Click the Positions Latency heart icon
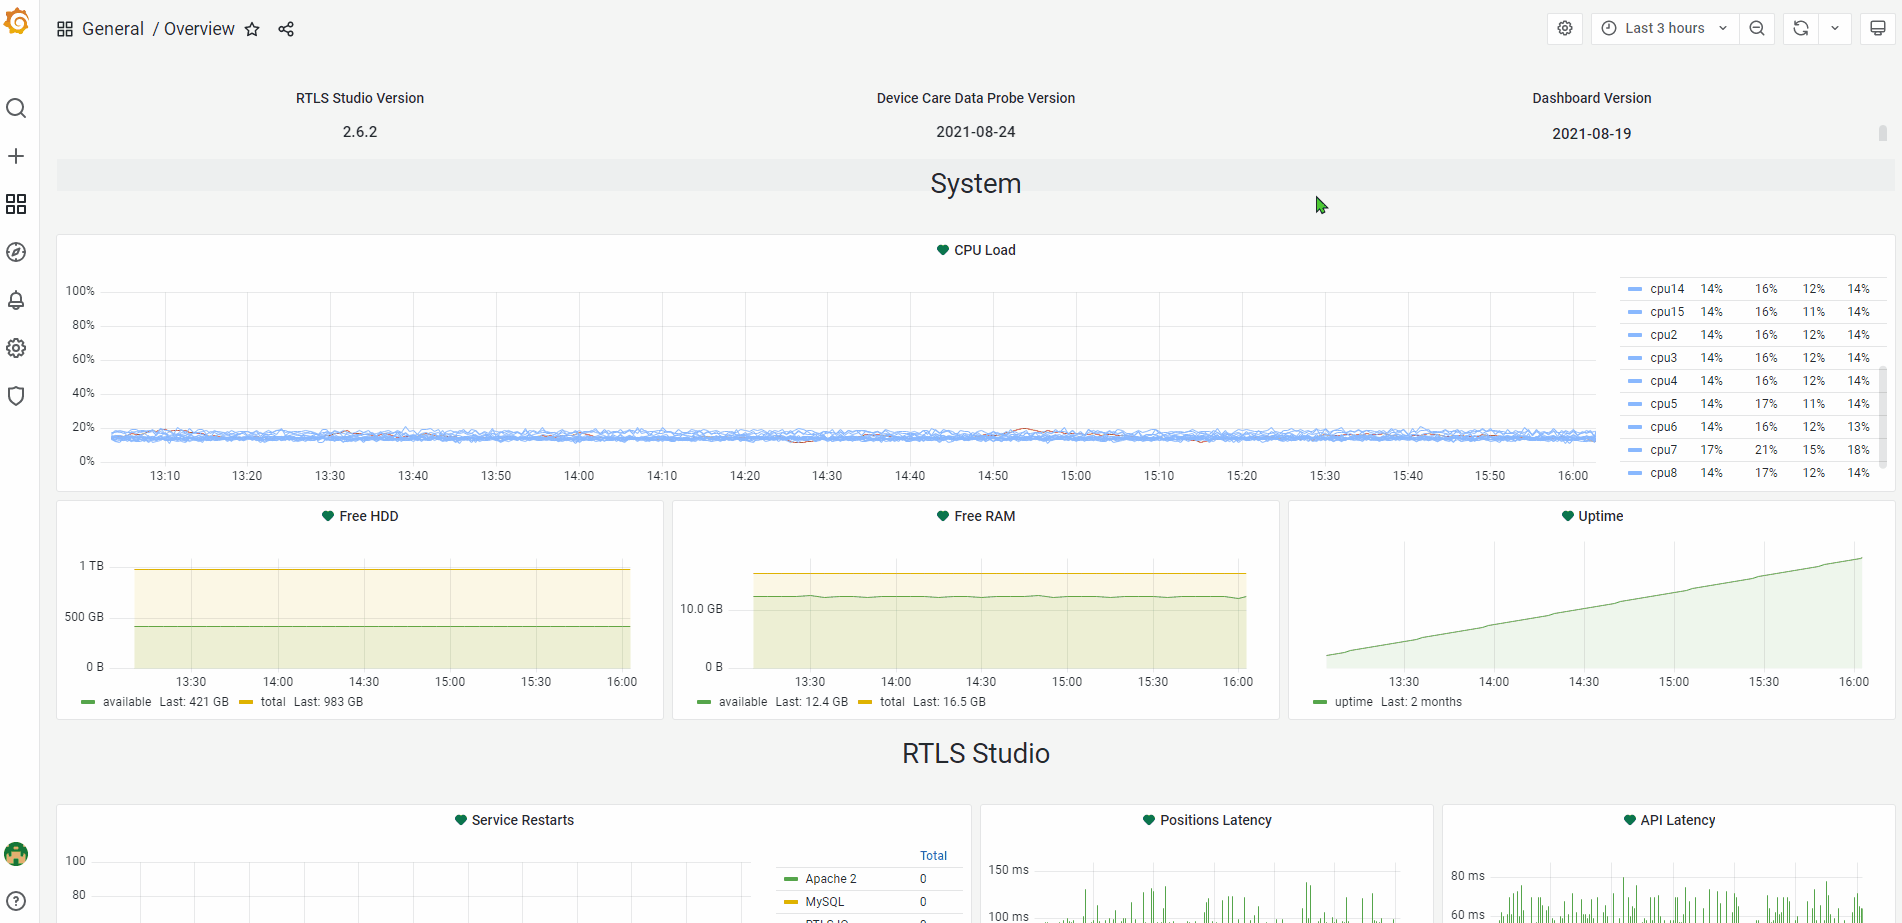Screen dimensions: 1902x923 pos(1148,820)
